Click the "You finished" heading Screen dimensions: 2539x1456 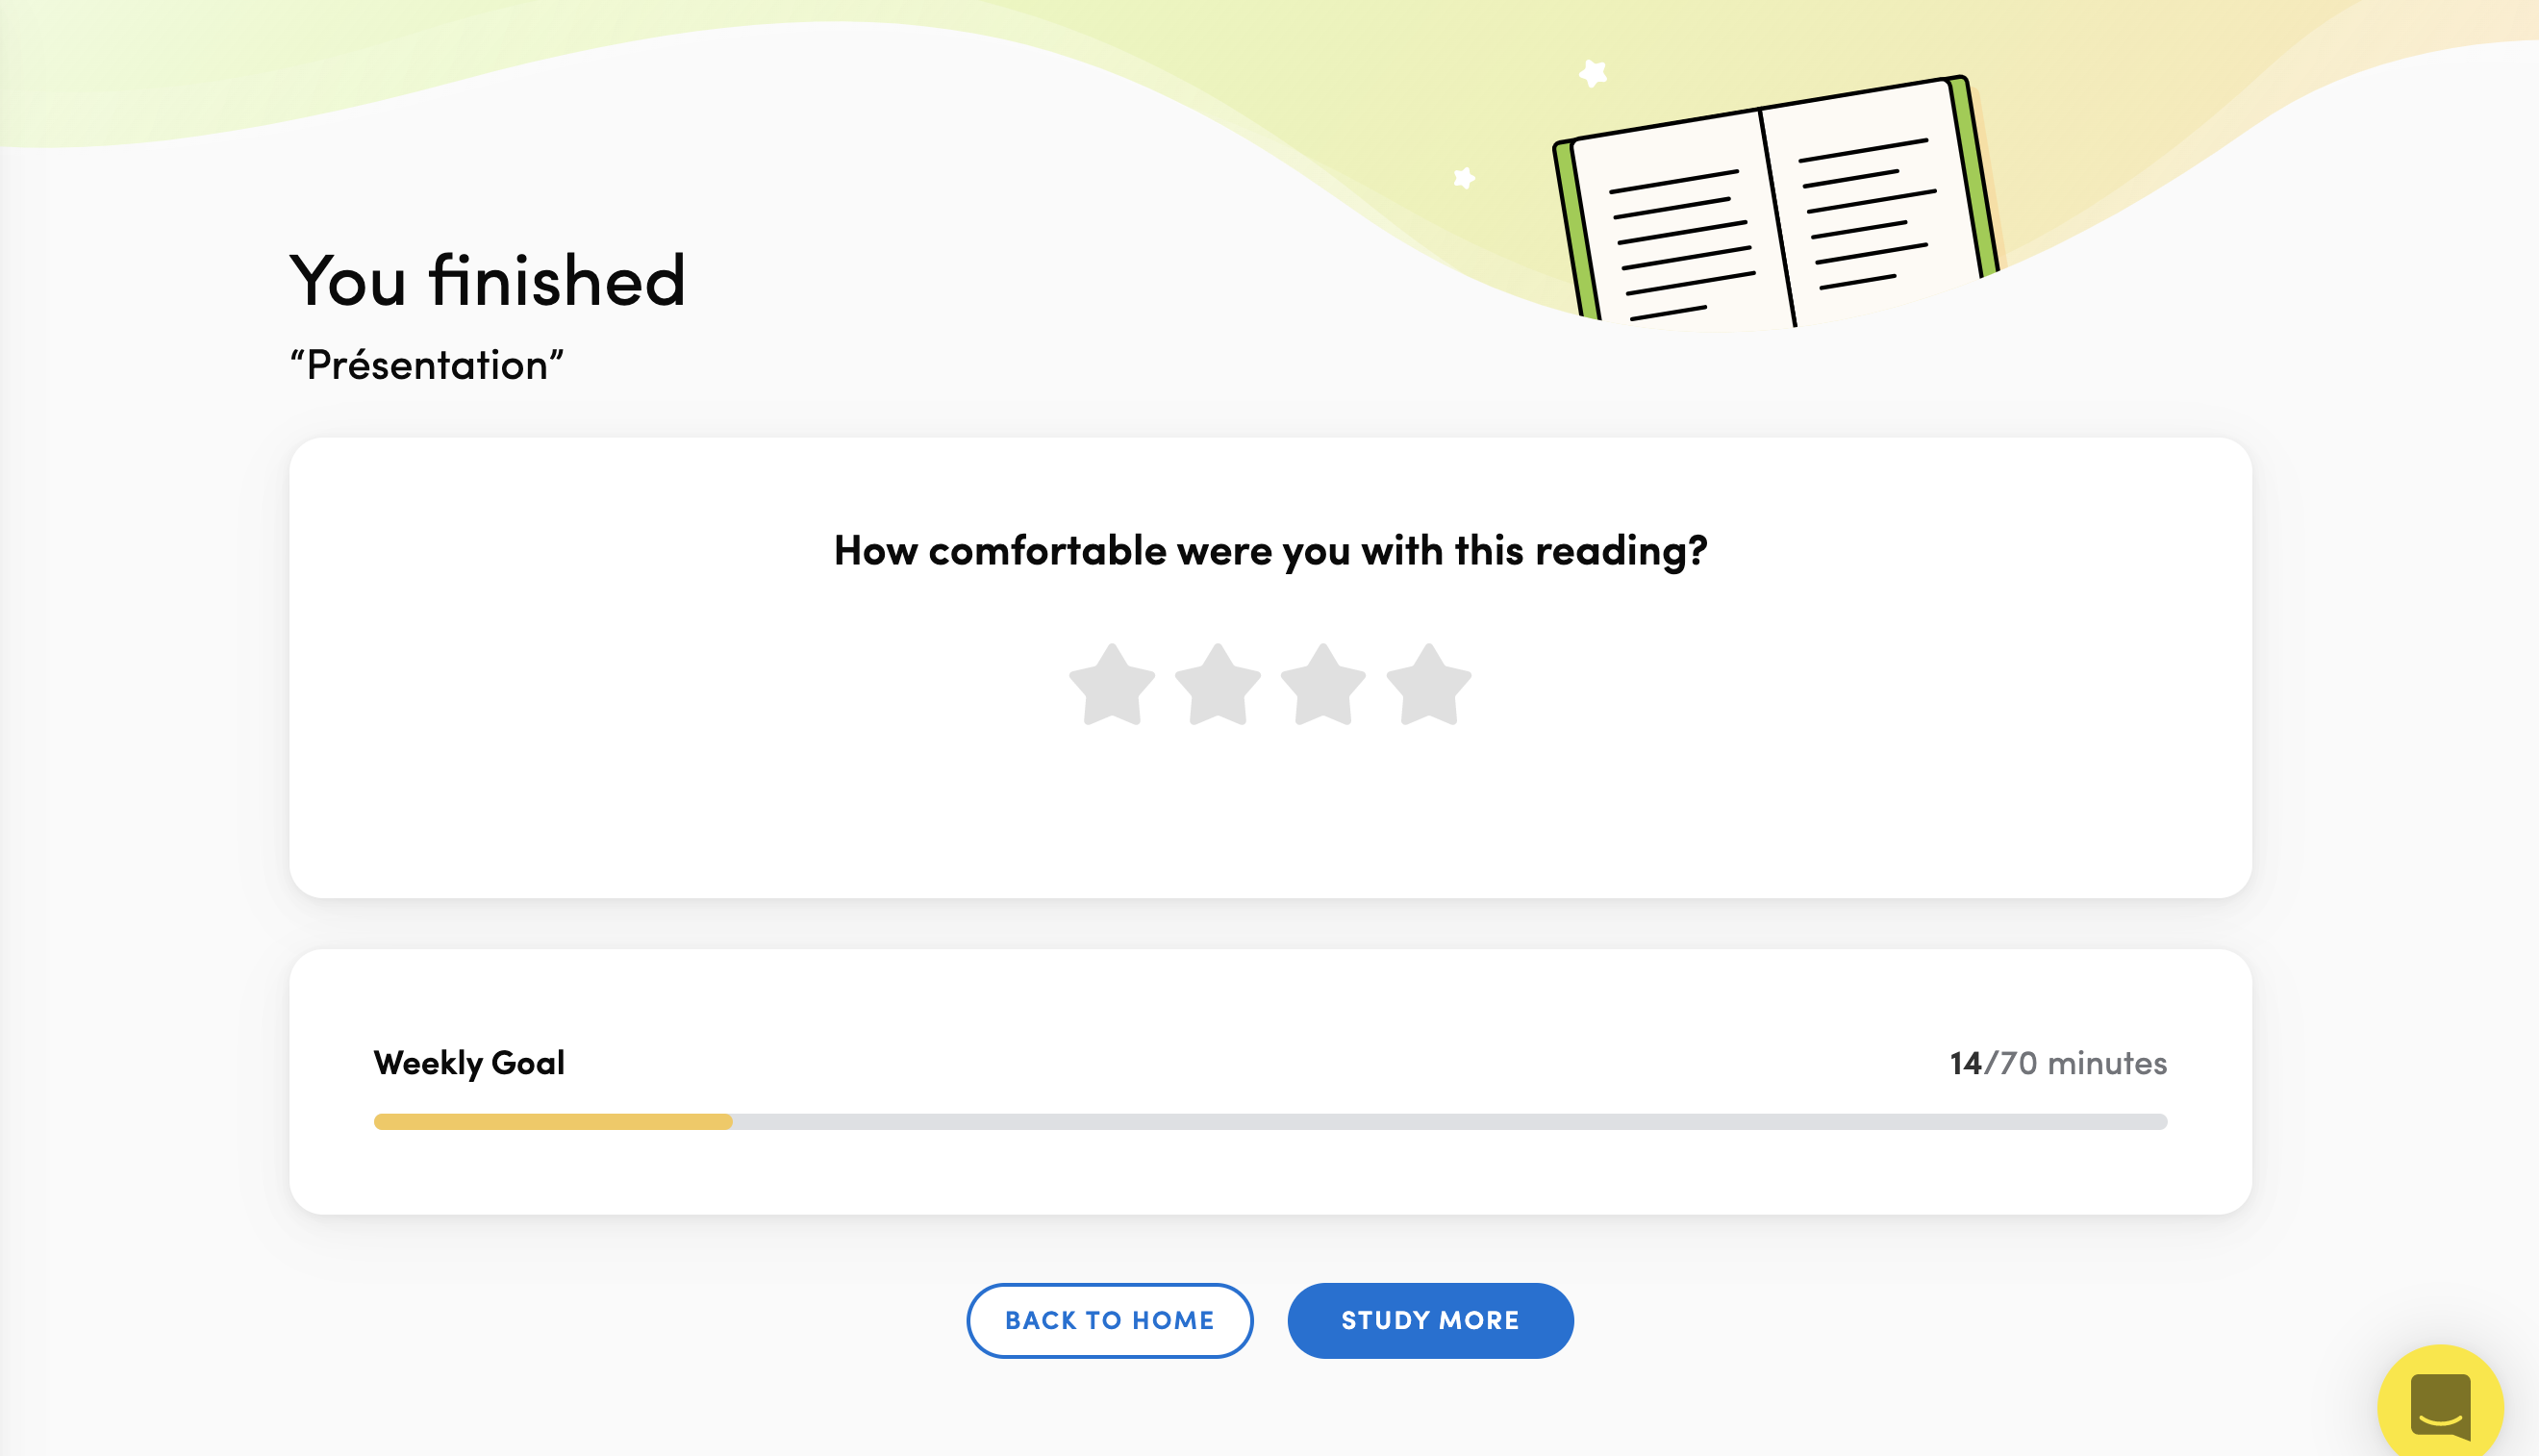point(488,281)
